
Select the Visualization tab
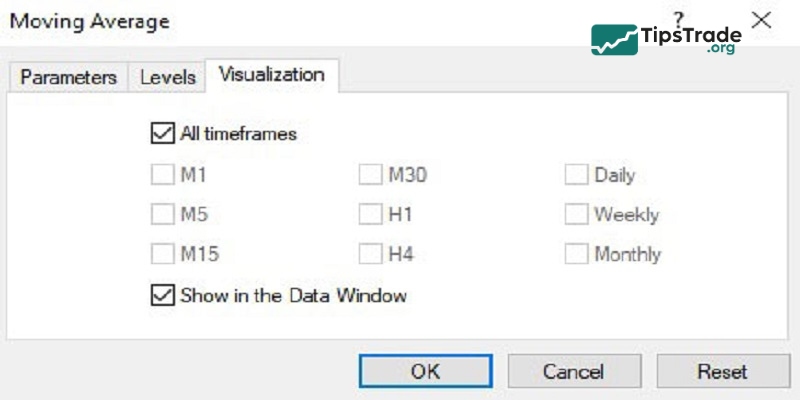point(271,75)
